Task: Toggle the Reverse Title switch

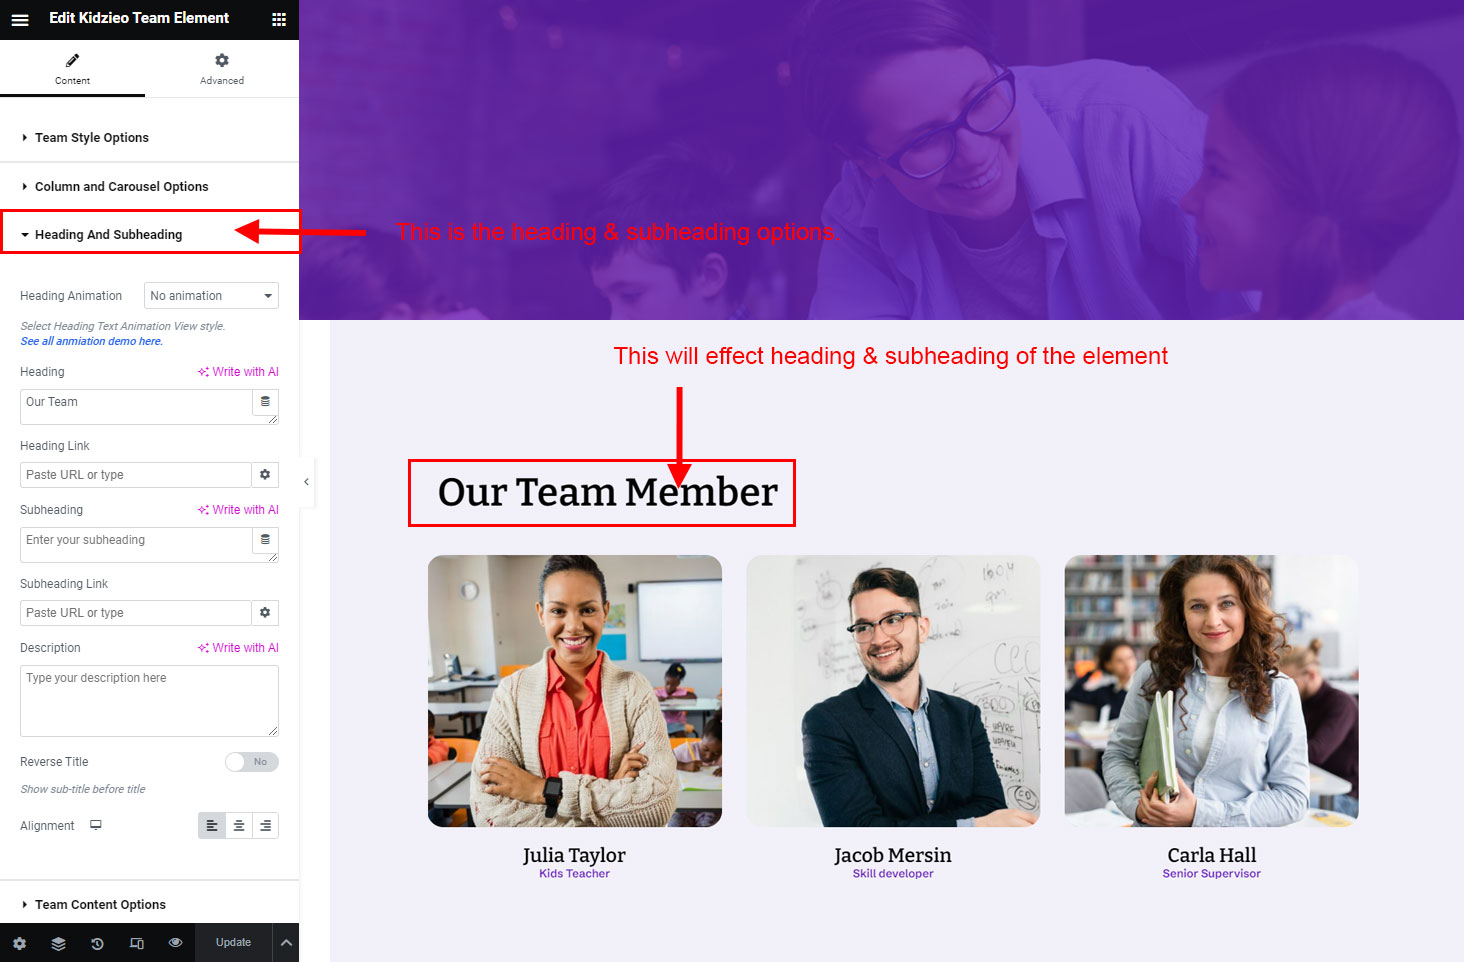Action: (x=252, y=762)
